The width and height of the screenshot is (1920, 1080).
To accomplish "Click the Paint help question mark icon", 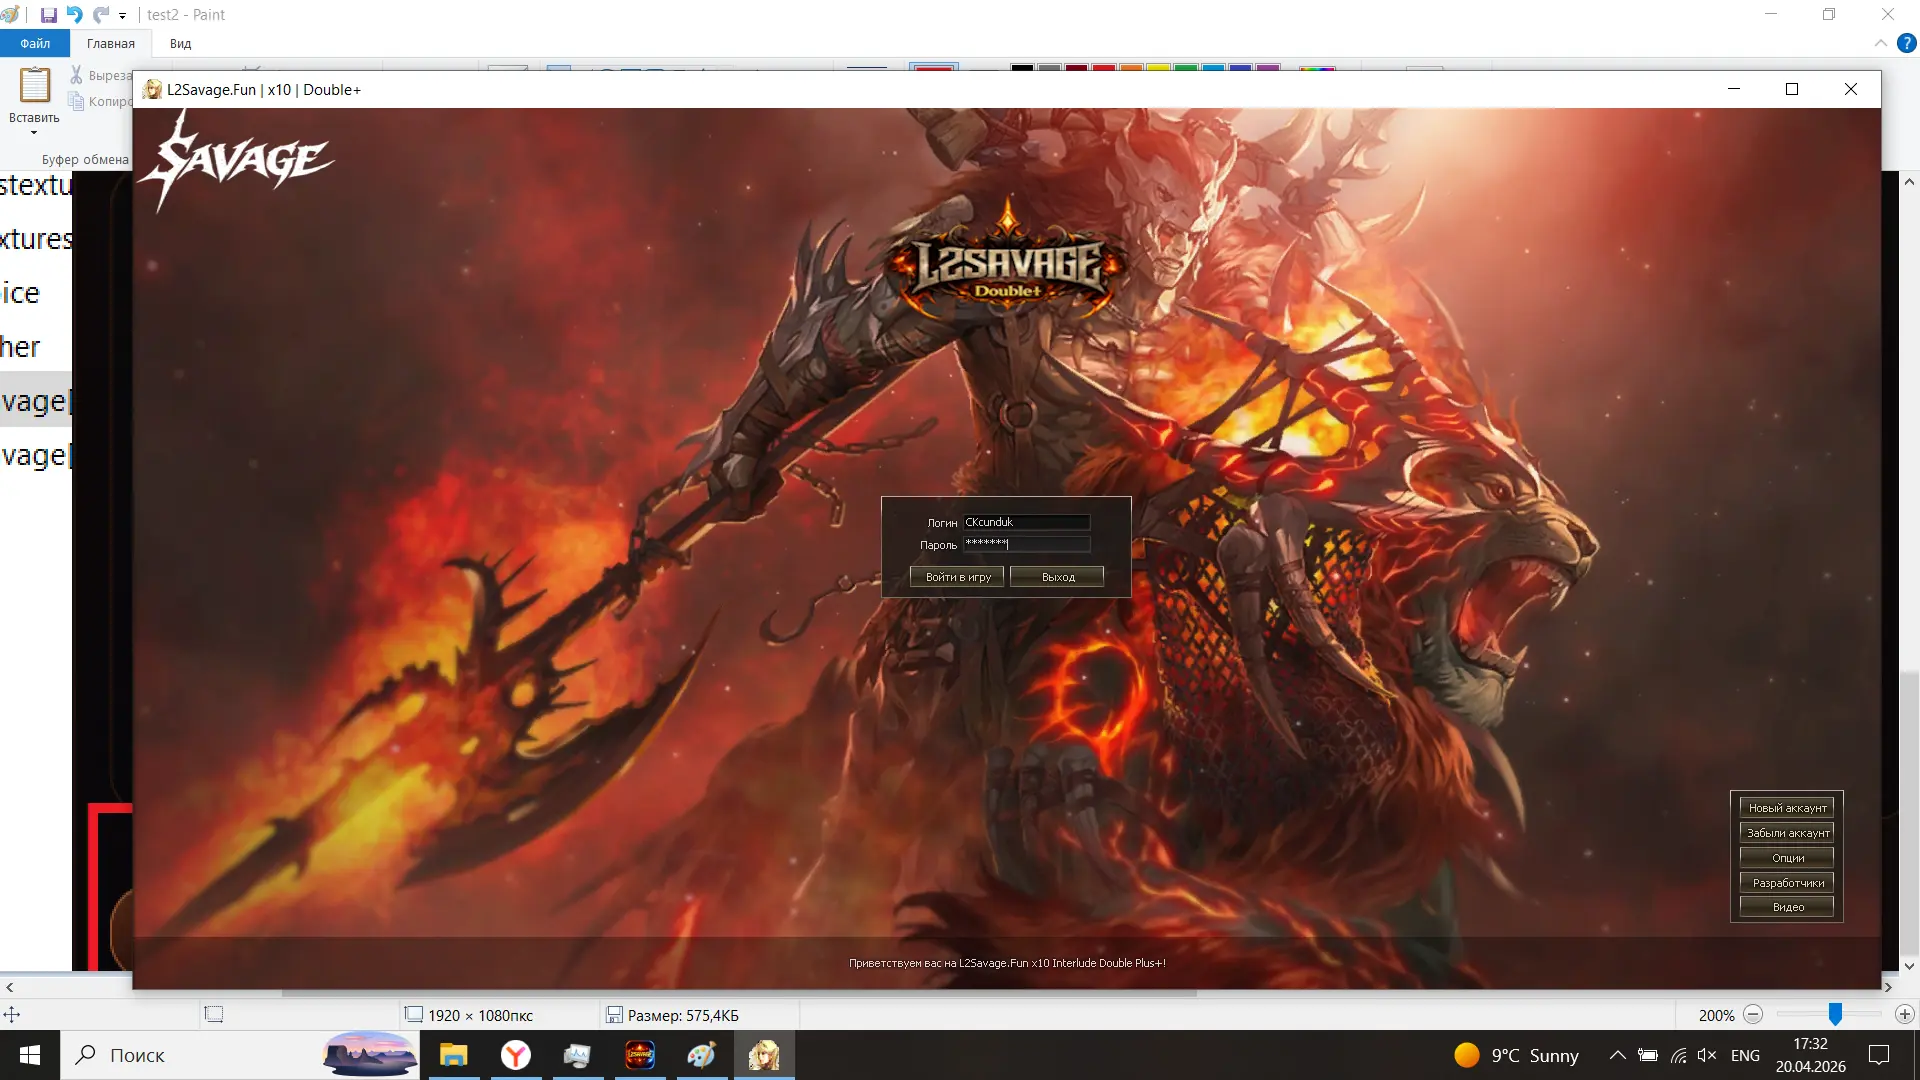I will 1907,43.
